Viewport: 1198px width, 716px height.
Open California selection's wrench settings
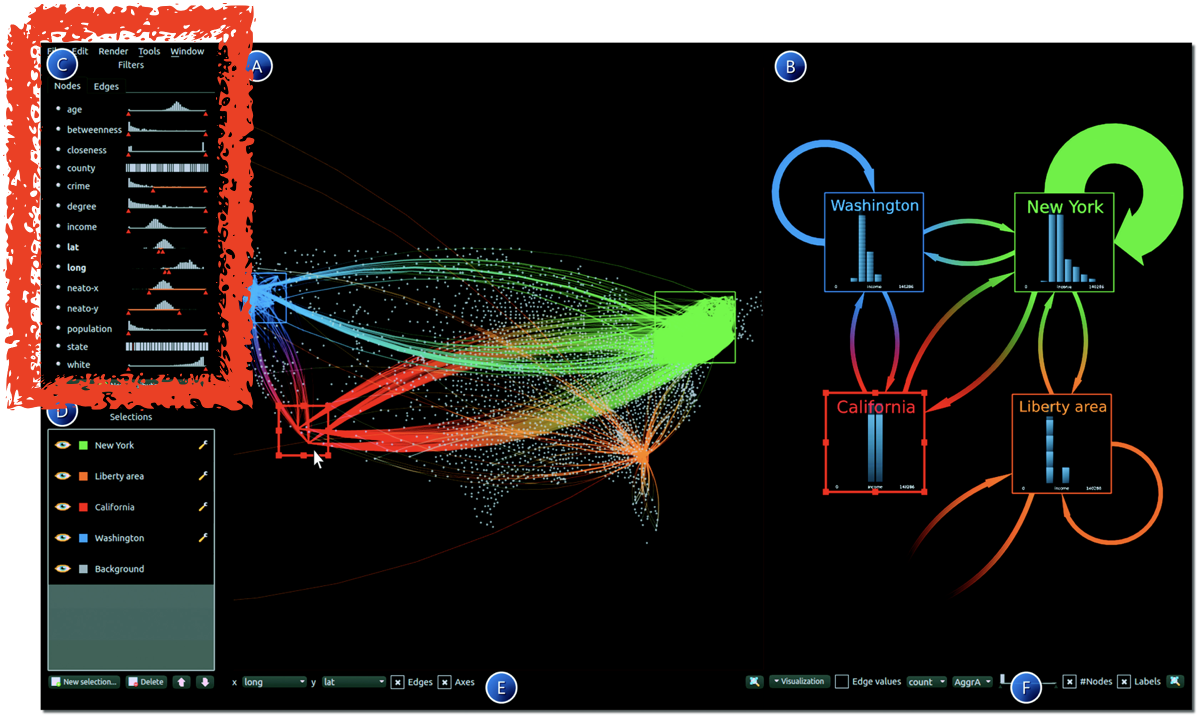(x=203, y=507)
